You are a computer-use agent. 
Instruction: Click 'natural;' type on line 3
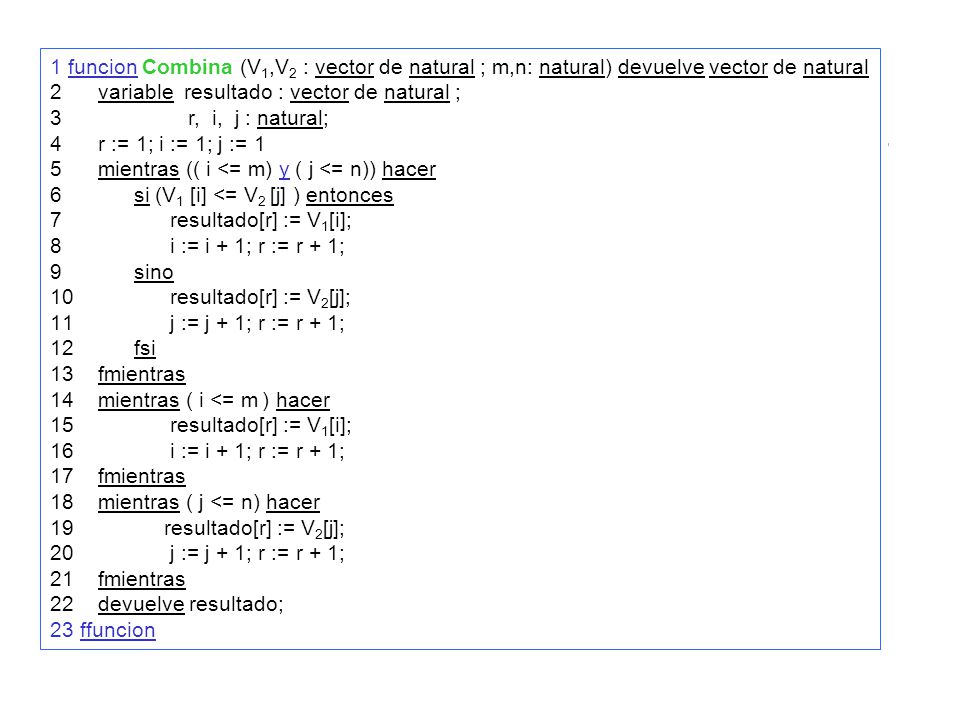(x=293, y=118)
